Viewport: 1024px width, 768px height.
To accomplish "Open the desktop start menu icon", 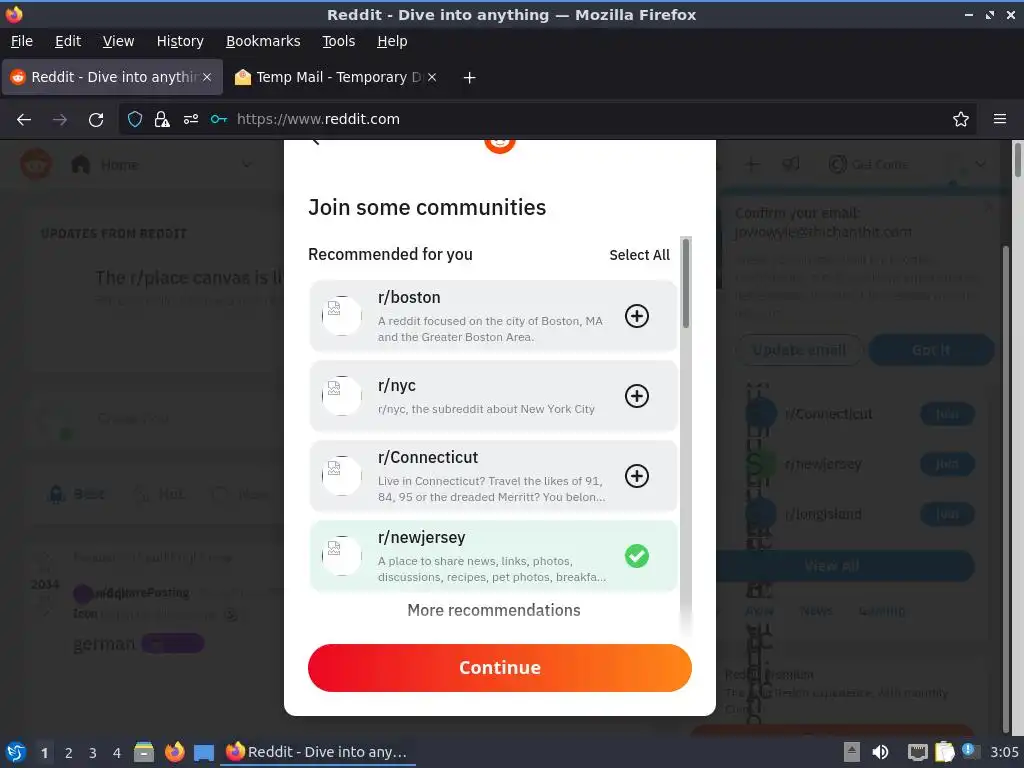I will 16,752.
